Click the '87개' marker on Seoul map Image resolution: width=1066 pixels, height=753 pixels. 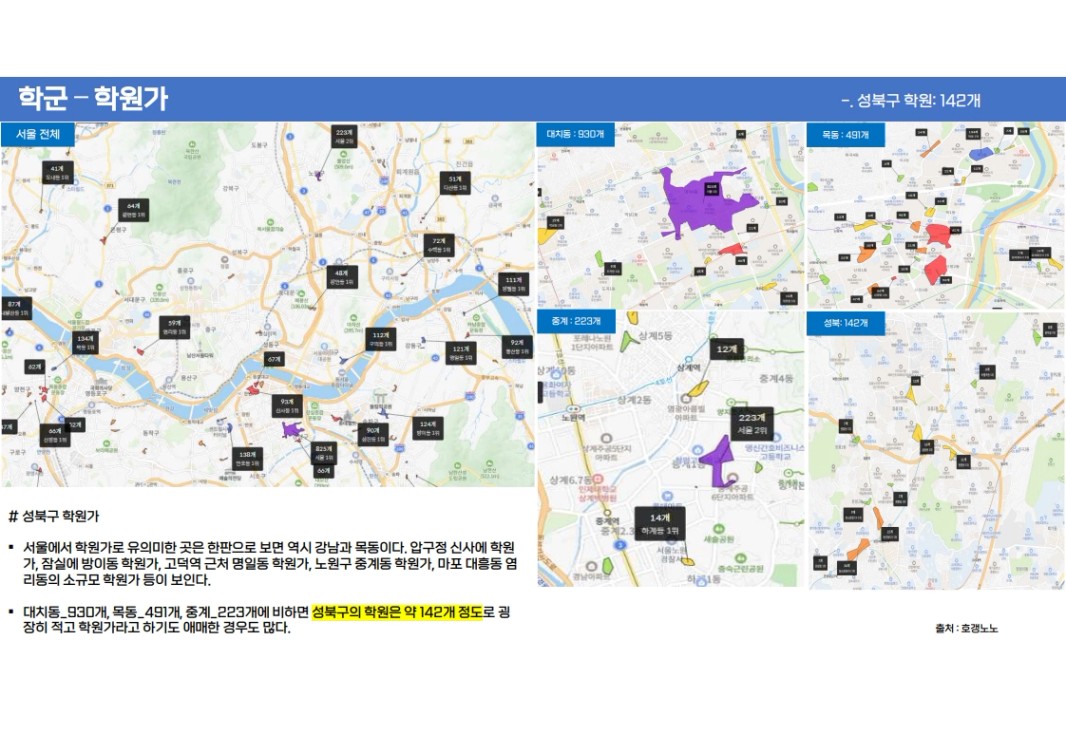pos(15,308)
